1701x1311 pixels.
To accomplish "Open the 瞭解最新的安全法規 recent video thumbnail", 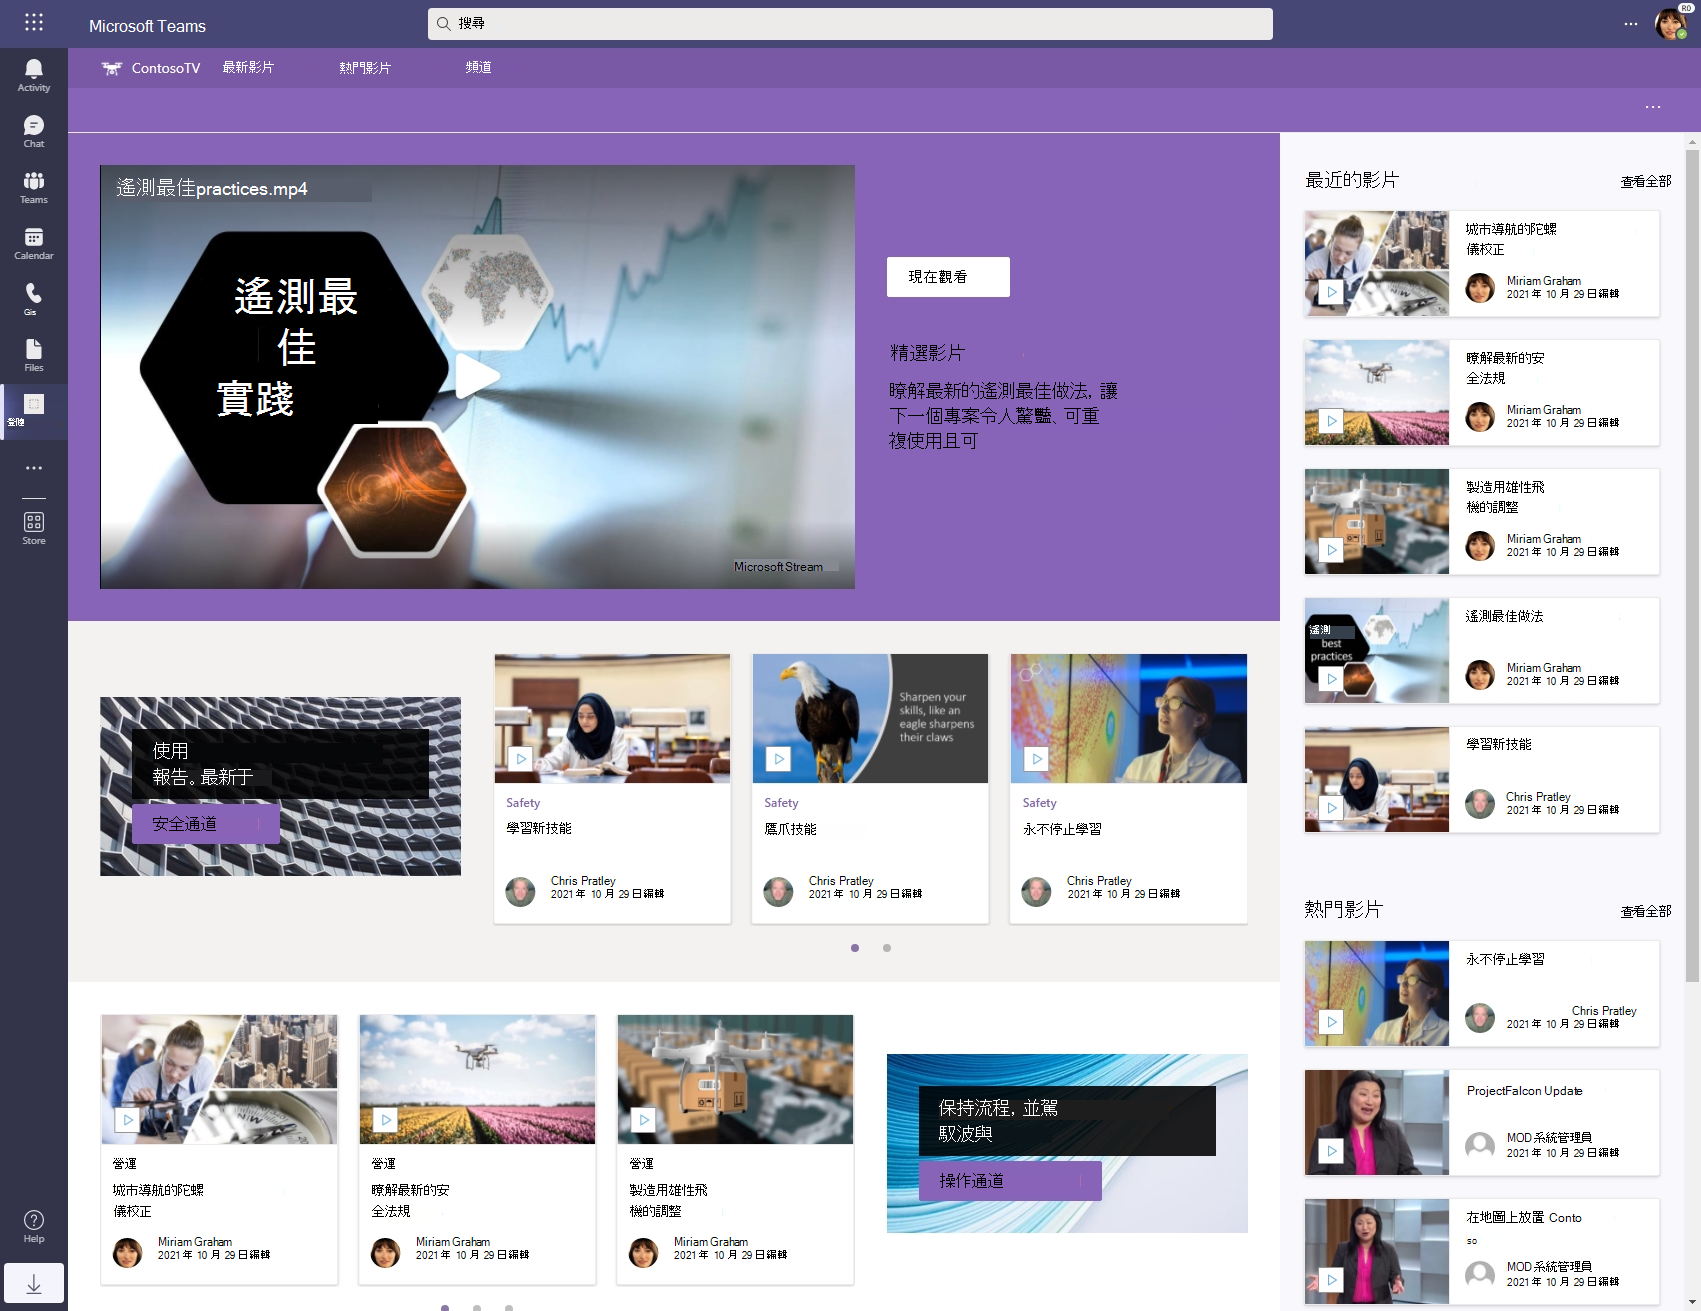I will pos(1377,393).
